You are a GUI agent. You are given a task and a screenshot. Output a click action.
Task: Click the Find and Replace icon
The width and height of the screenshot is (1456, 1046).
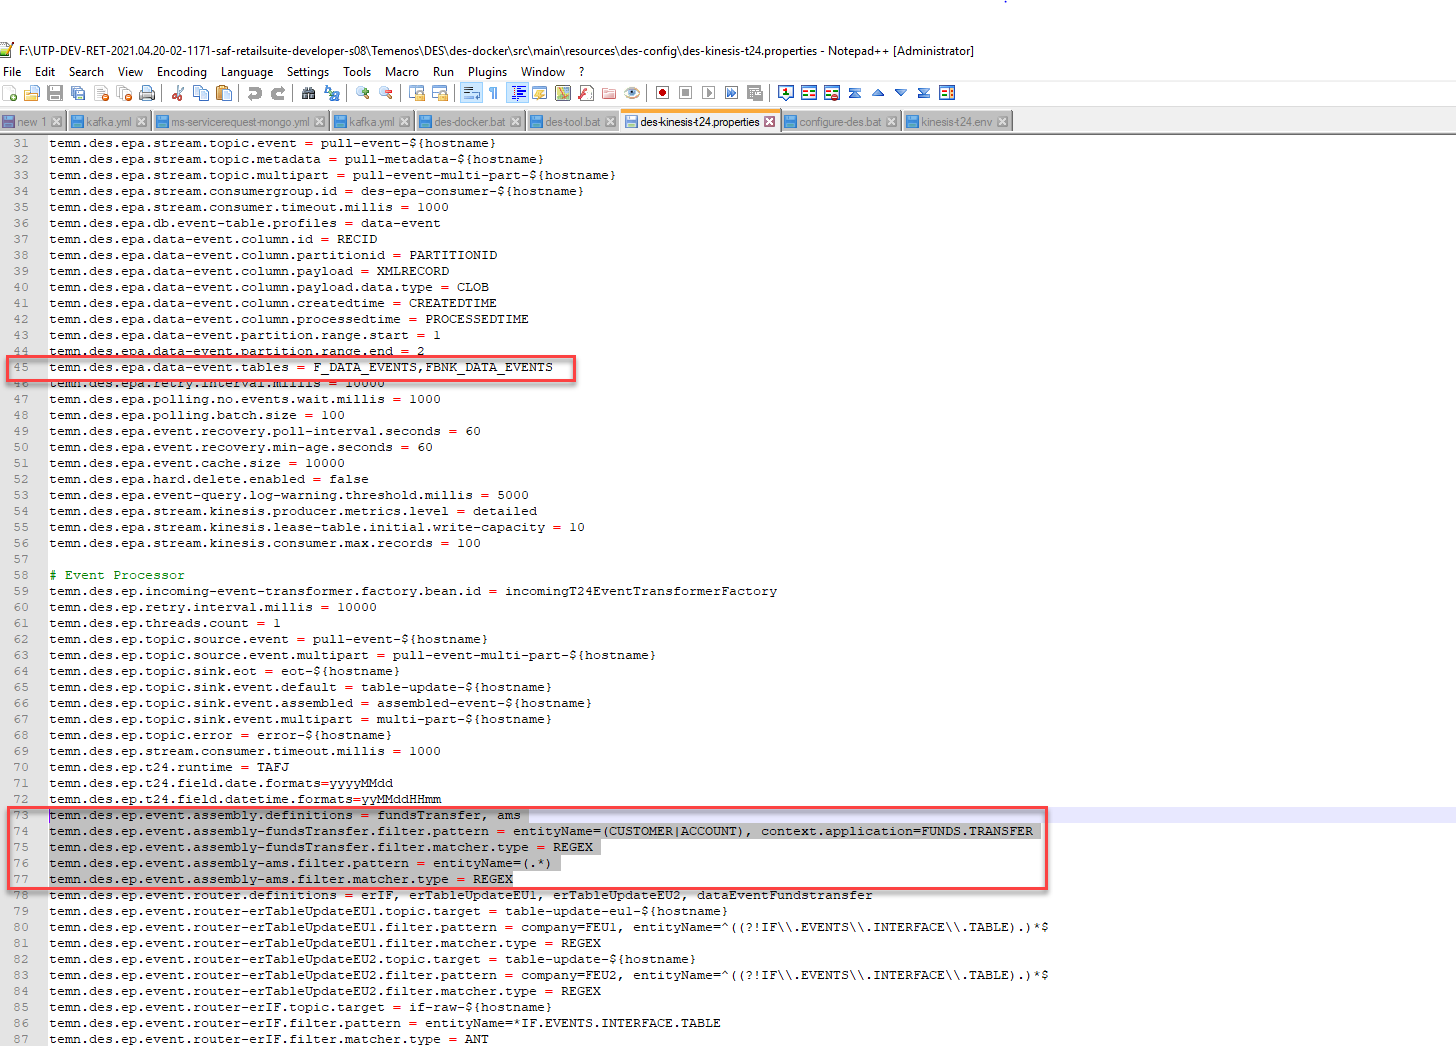tap(332, 93)
